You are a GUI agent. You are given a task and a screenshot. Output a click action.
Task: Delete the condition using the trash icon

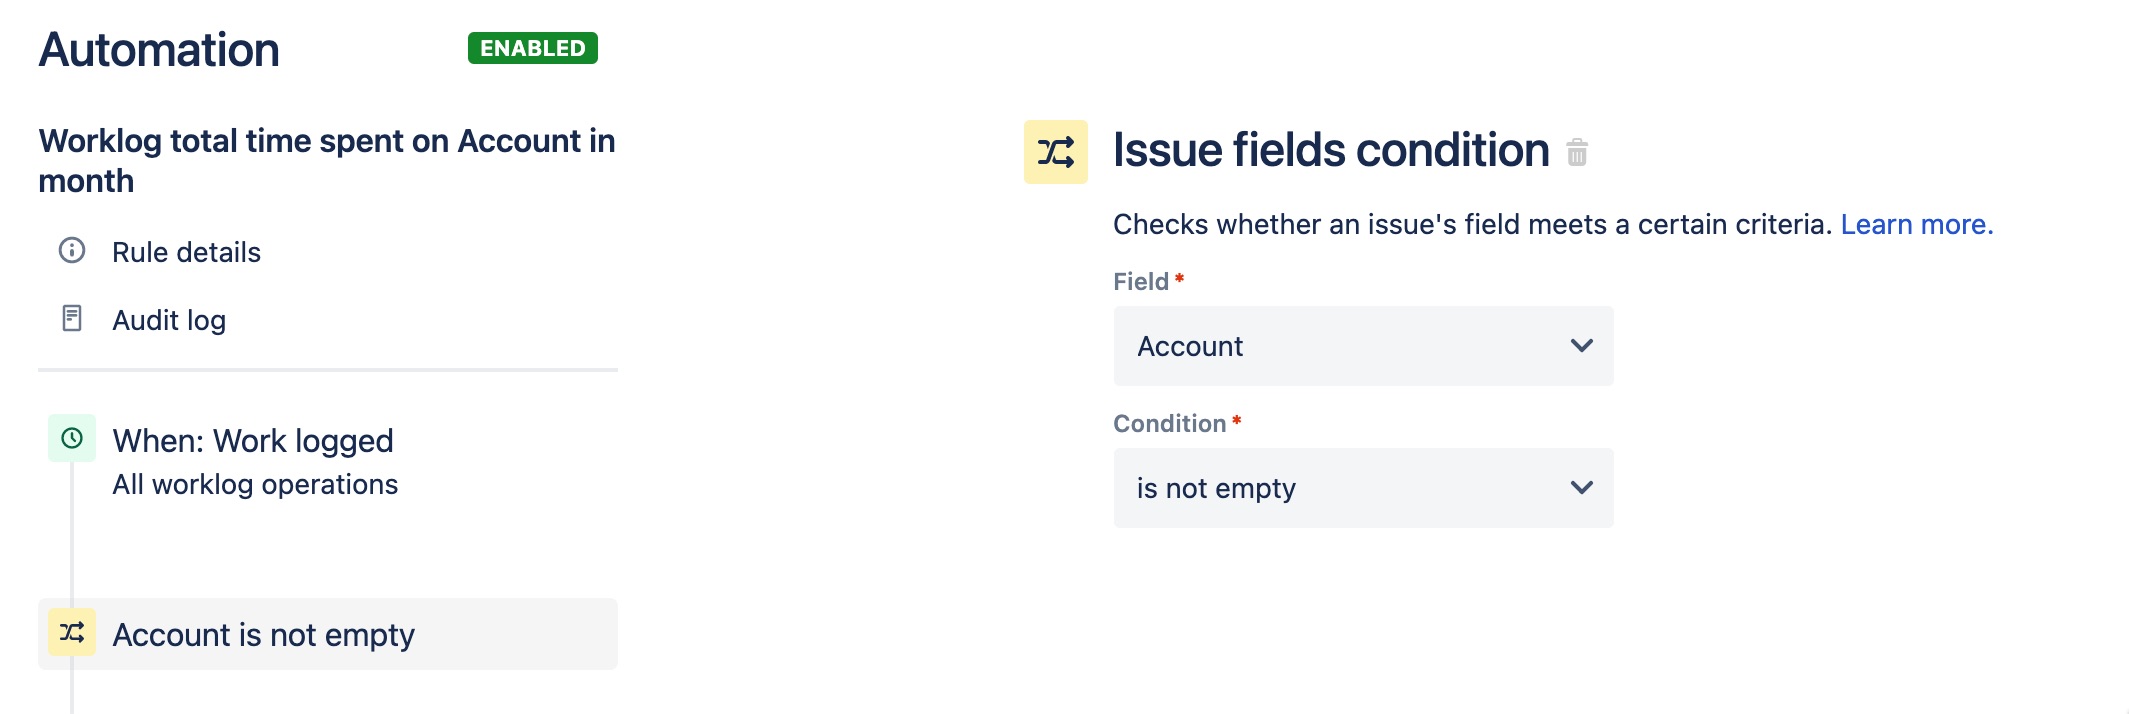[1577, 153]
